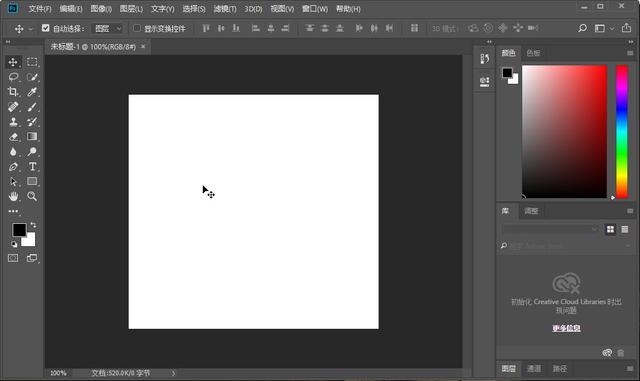Select the Rectangle shape tool

[32, 181]
